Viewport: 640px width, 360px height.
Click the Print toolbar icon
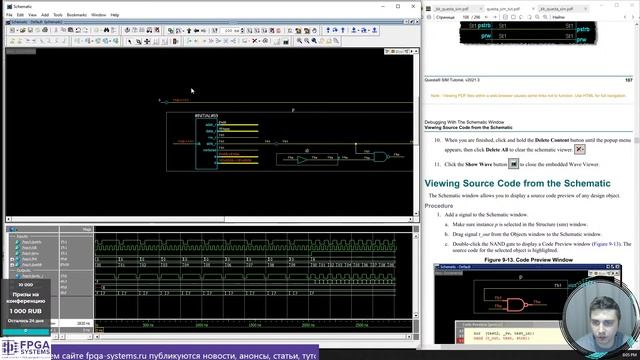coord(45,30)
